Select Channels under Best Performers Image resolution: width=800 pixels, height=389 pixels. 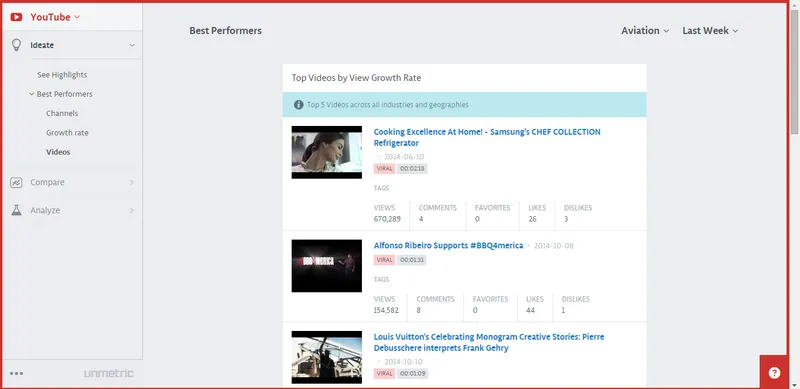coord(62,113)
